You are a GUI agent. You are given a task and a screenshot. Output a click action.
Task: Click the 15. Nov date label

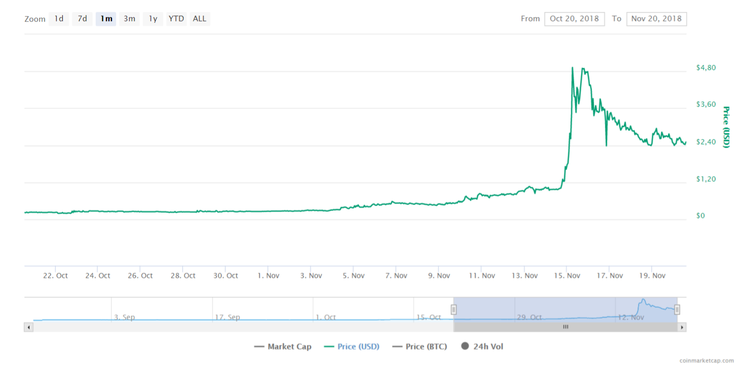pos(566,276)
